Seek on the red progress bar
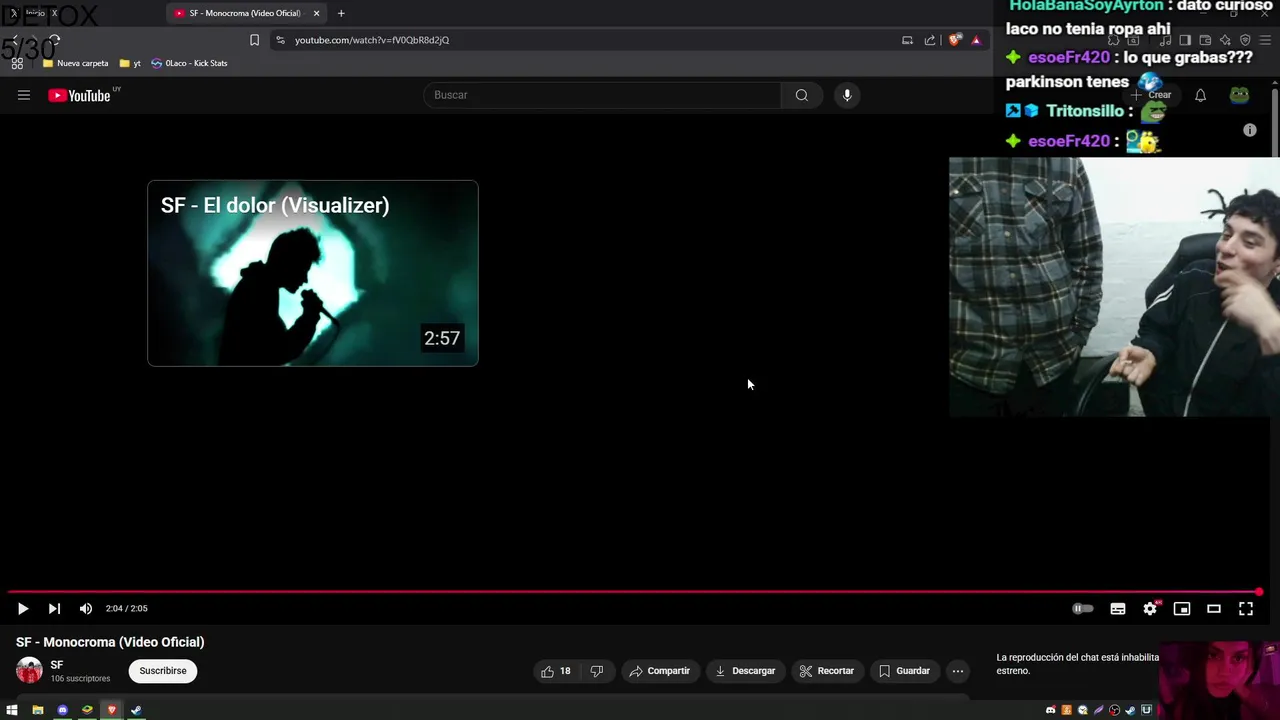The width and height of the screenshot is (1280, 720). pyautogui.click(x=634, y=592)
